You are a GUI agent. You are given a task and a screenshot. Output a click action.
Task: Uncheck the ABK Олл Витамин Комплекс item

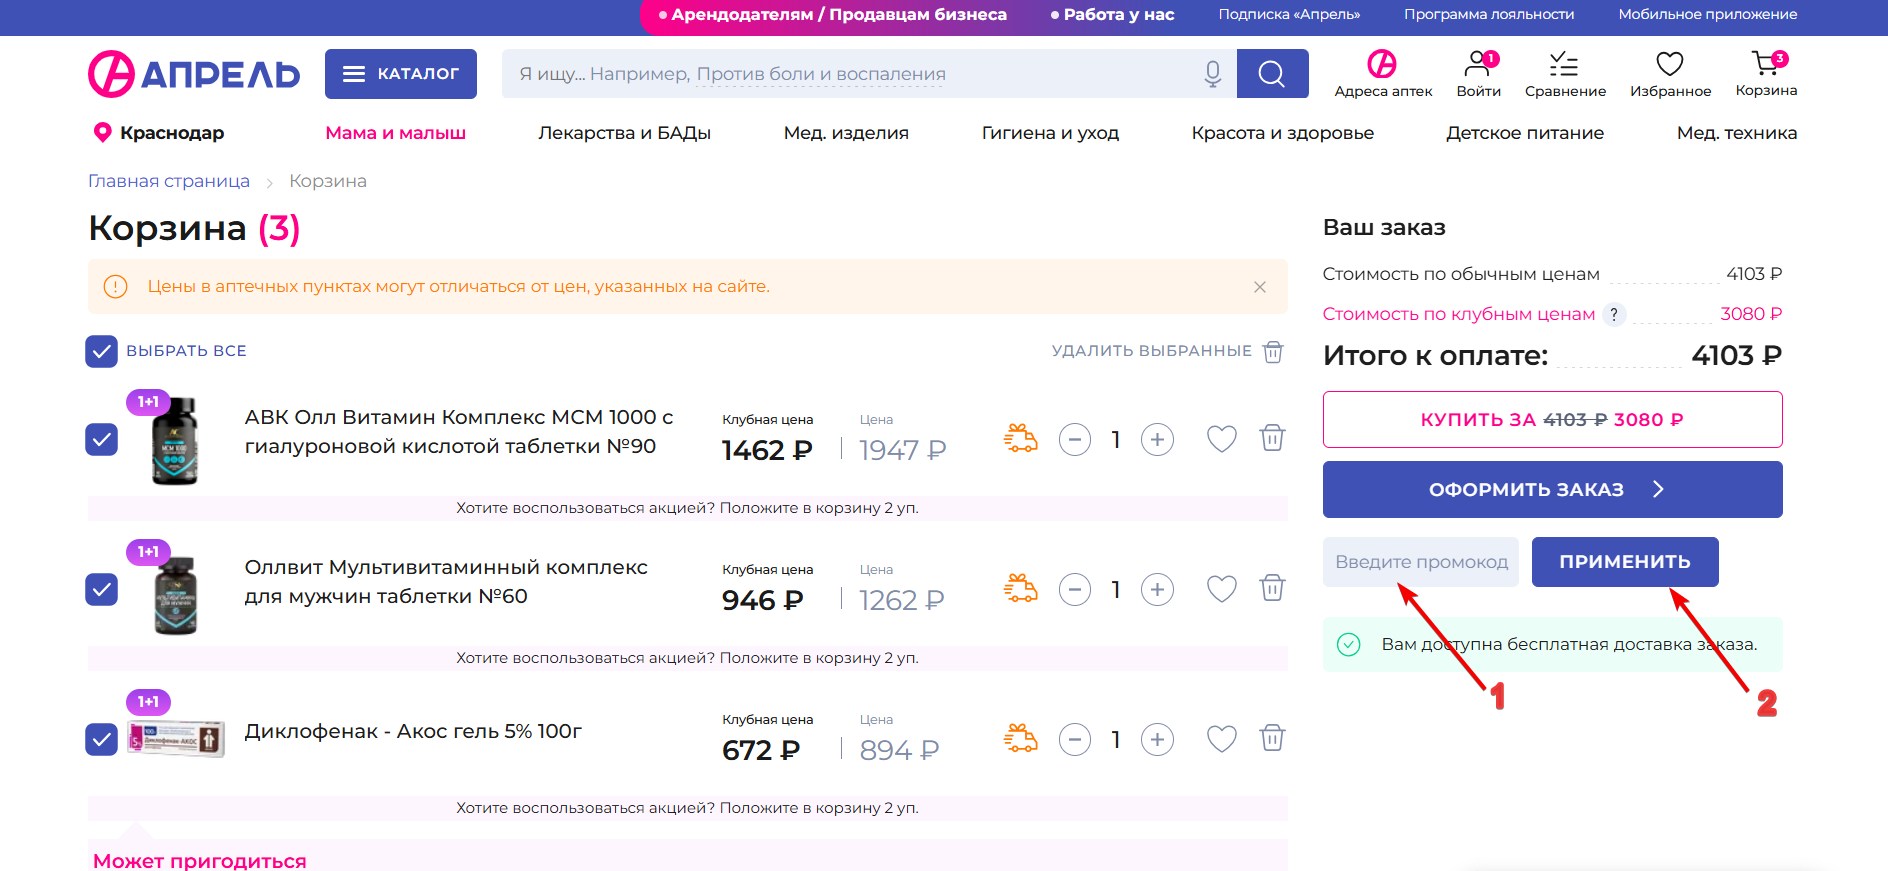click(102, 439)
